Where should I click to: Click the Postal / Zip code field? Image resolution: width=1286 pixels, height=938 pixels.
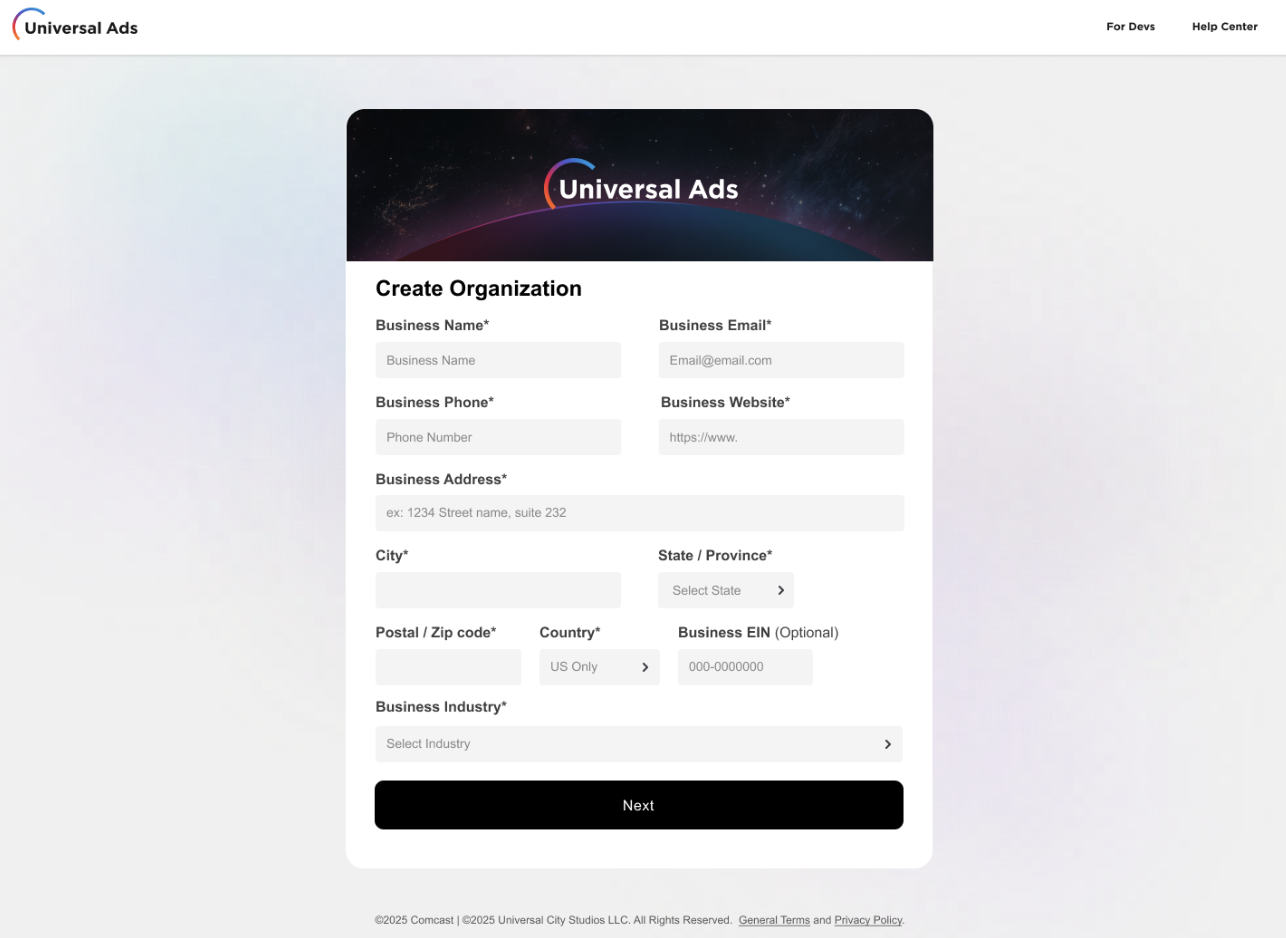click(x=448, y=667)
